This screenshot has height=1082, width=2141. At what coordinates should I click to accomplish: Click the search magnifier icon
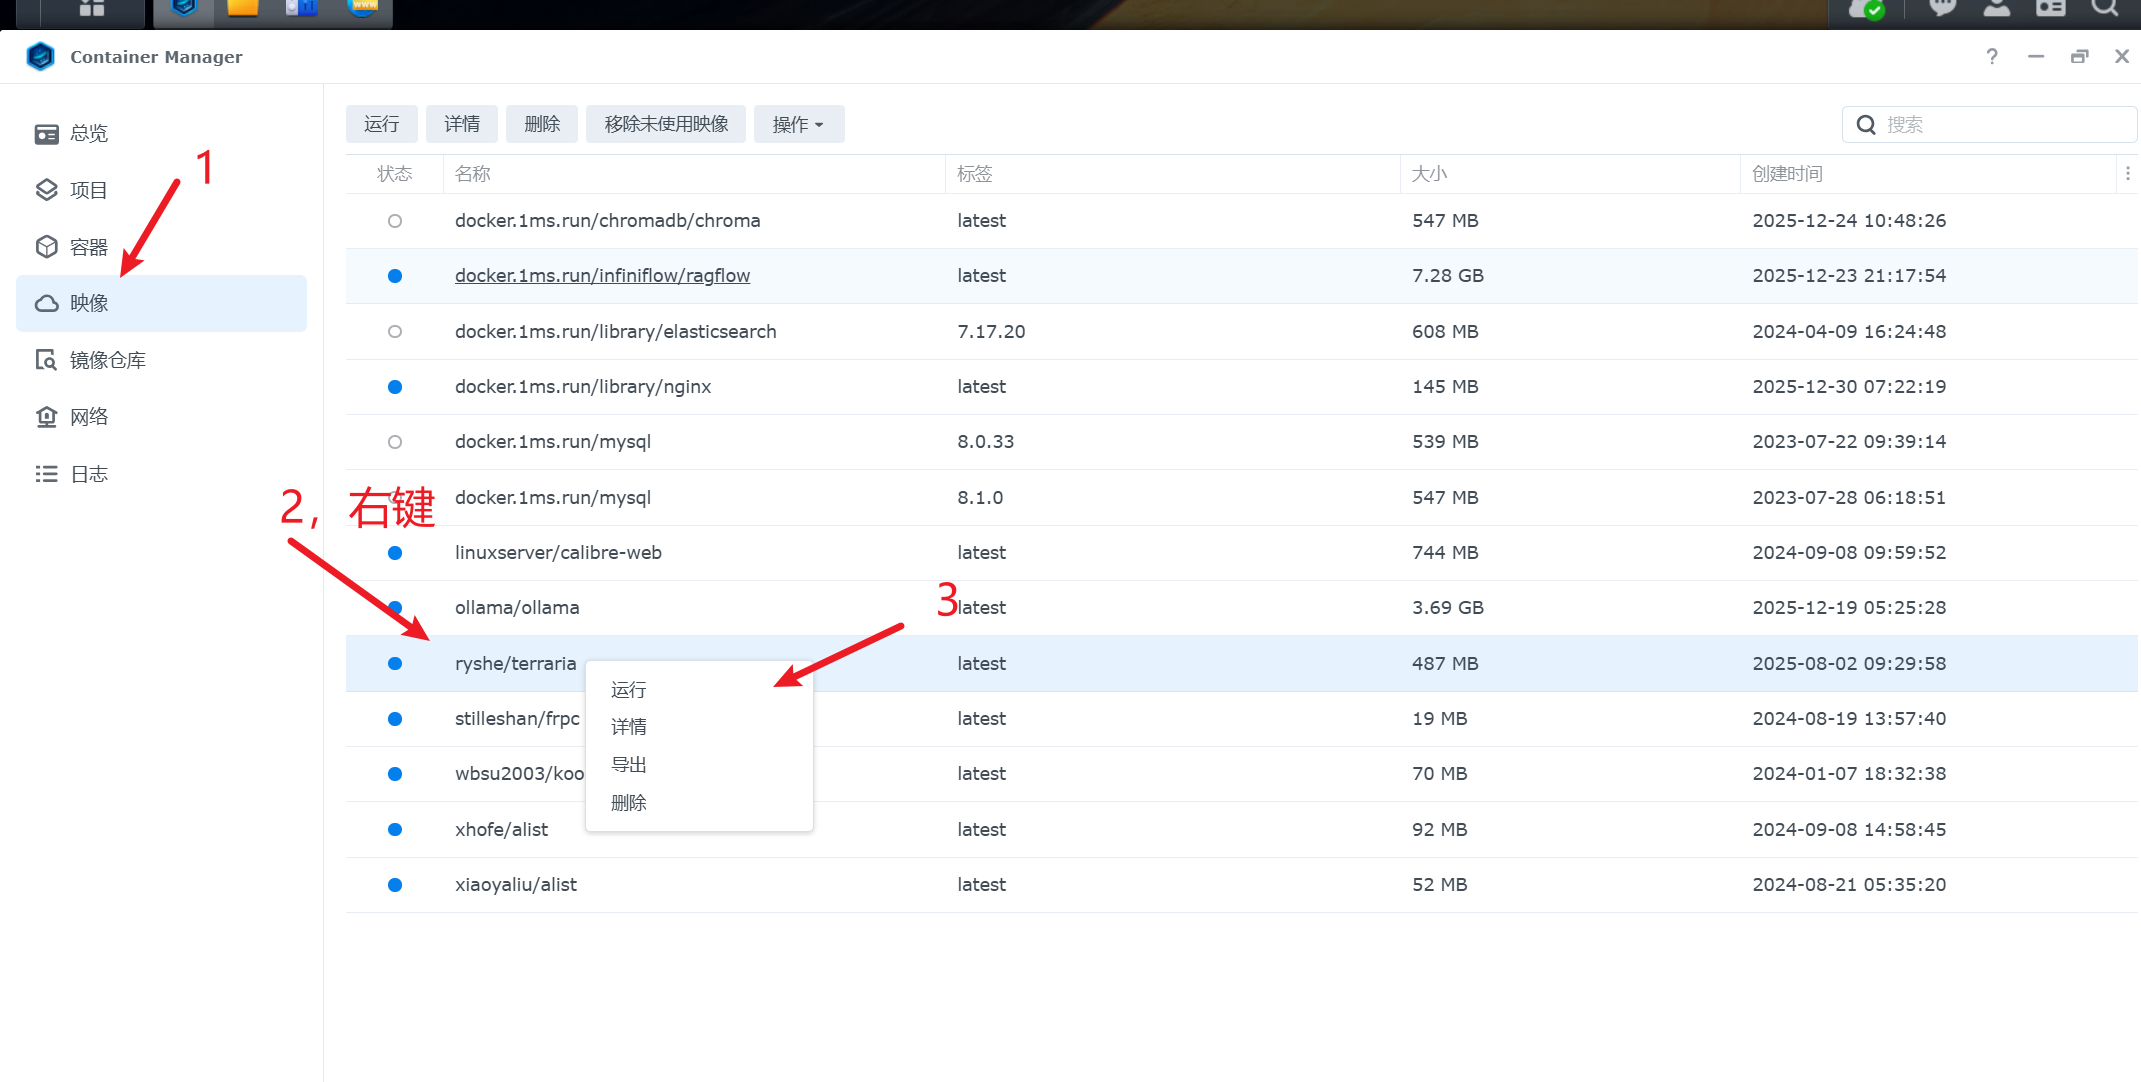pyautogui.click(x=1866, y=125)
